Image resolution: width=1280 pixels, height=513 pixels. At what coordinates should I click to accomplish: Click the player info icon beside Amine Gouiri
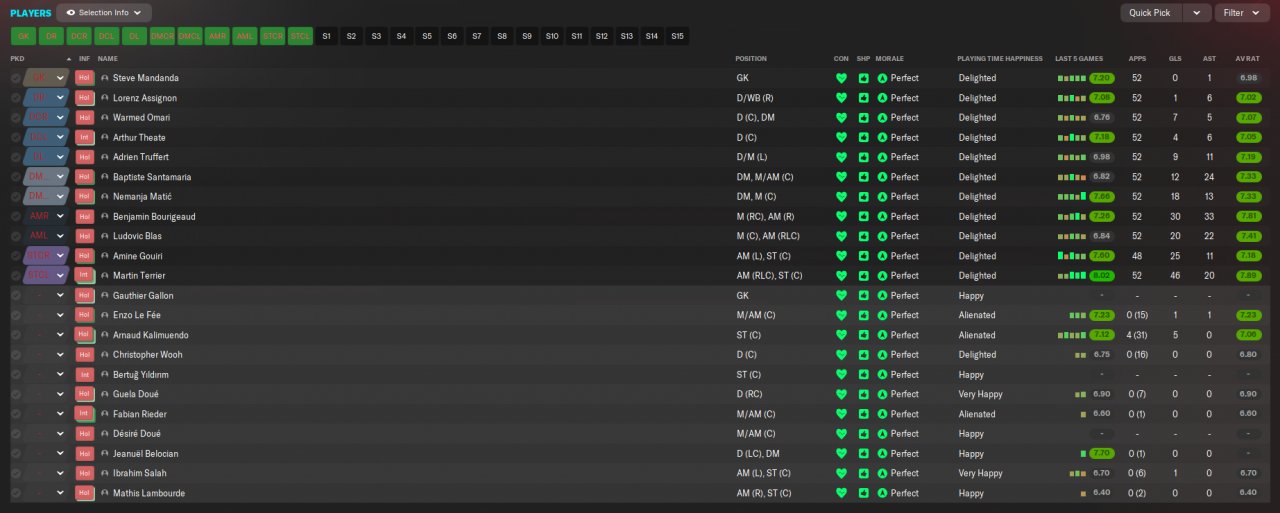pos(105,256)
